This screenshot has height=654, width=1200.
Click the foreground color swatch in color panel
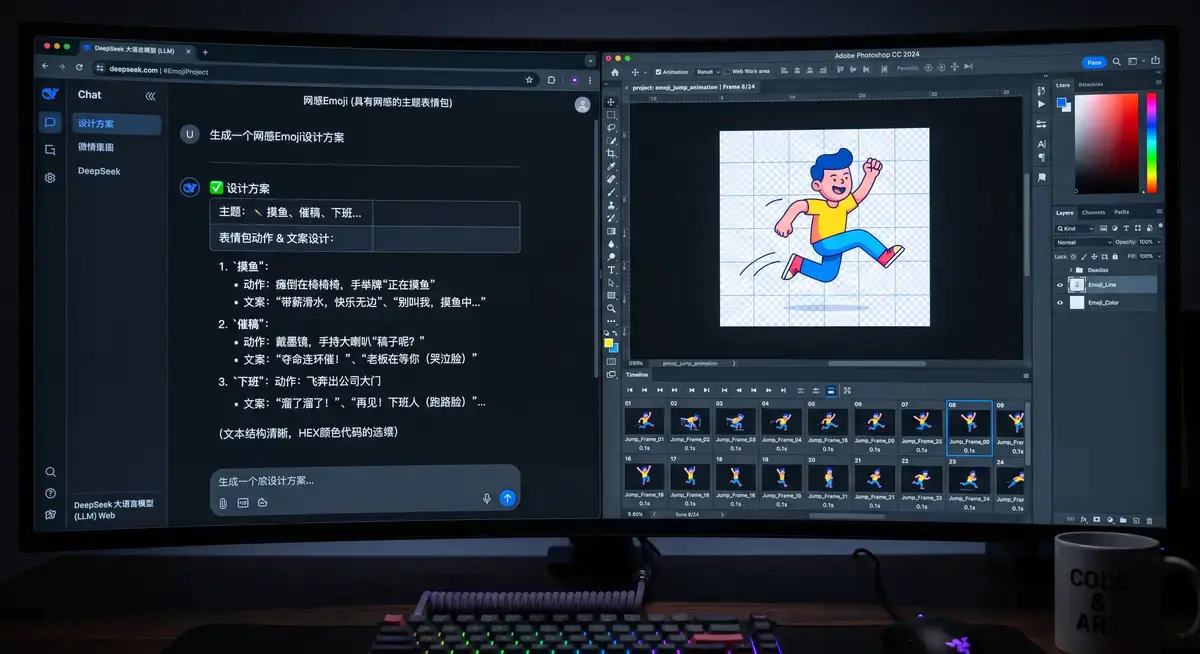pos(1061,102)
